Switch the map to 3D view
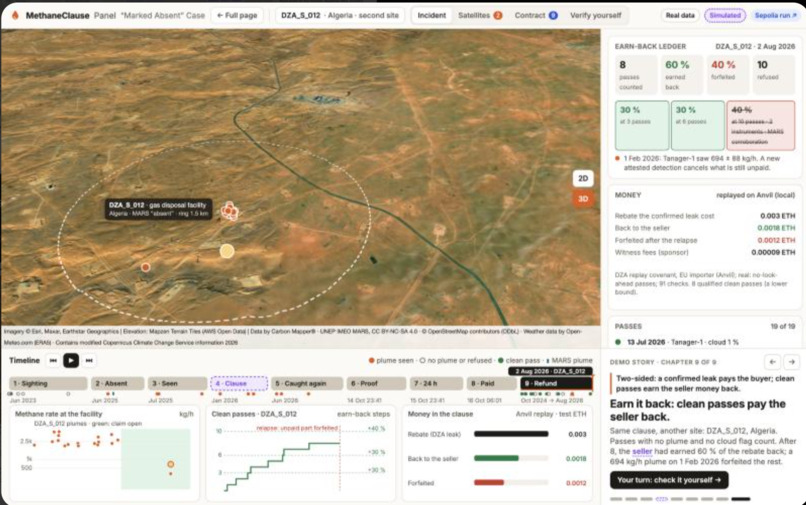806x505 pixels. (x=583, y=199)
